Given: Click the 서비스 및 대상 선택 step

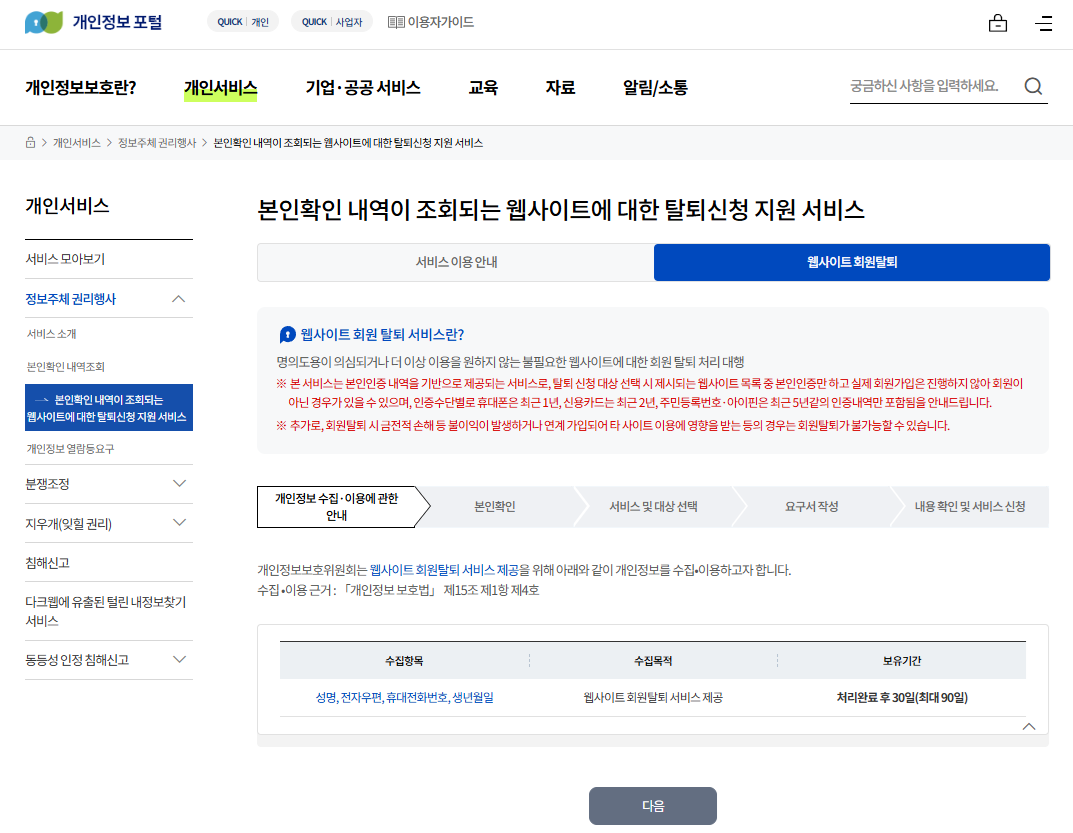Looking at the screenshot, I should (654, 507).
